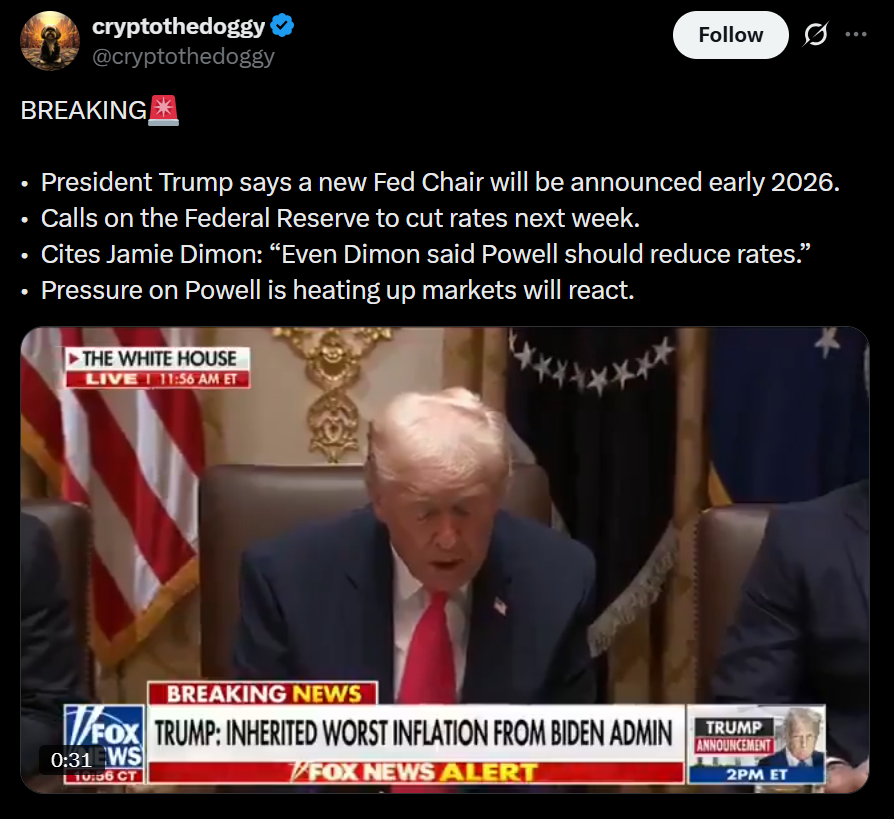
Task: Click the red BREAKING NEWS banner
Action: tap(263, 694)
